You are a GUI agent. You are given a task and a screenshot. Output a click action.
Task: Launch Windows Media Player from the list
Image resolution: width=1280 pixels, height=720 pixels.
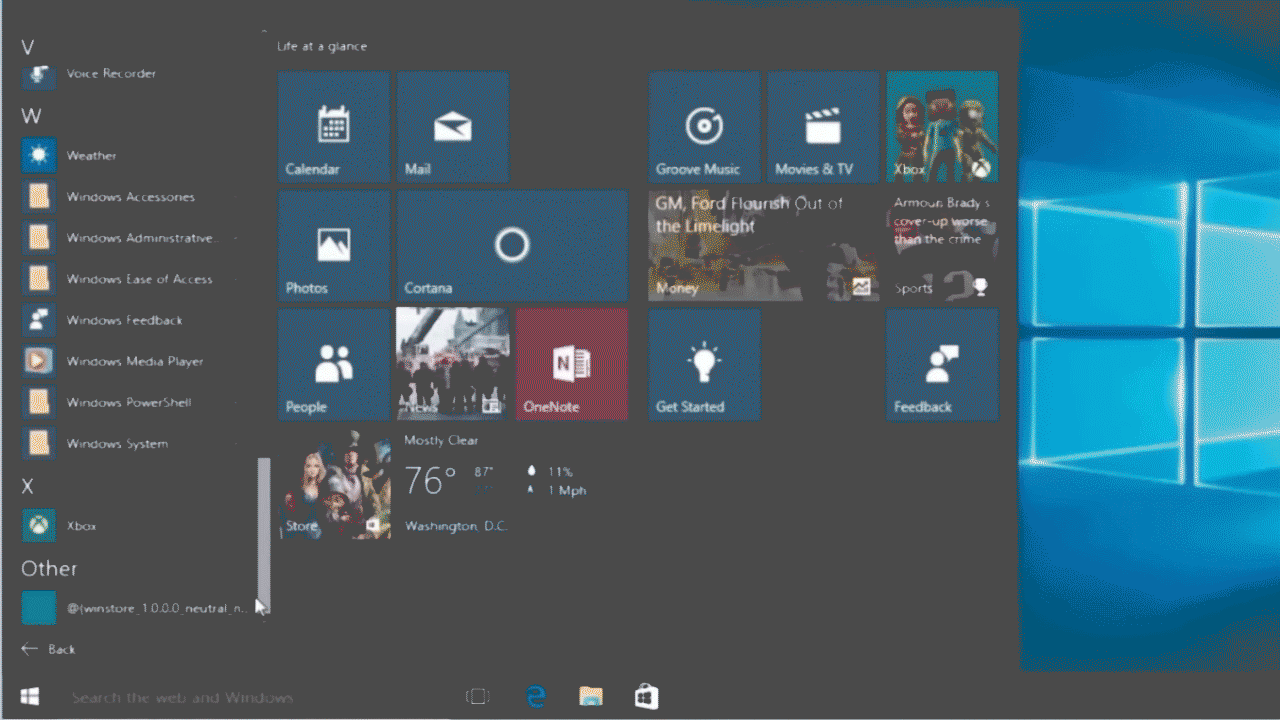(130, 361)
